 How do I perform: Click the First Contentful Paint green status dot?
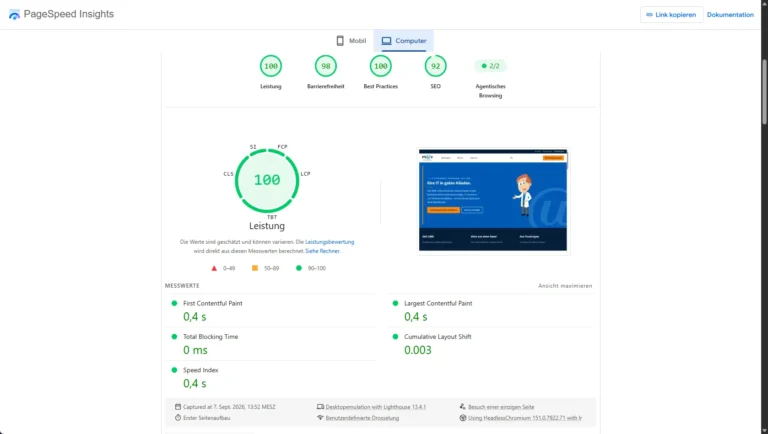[174, 303]
